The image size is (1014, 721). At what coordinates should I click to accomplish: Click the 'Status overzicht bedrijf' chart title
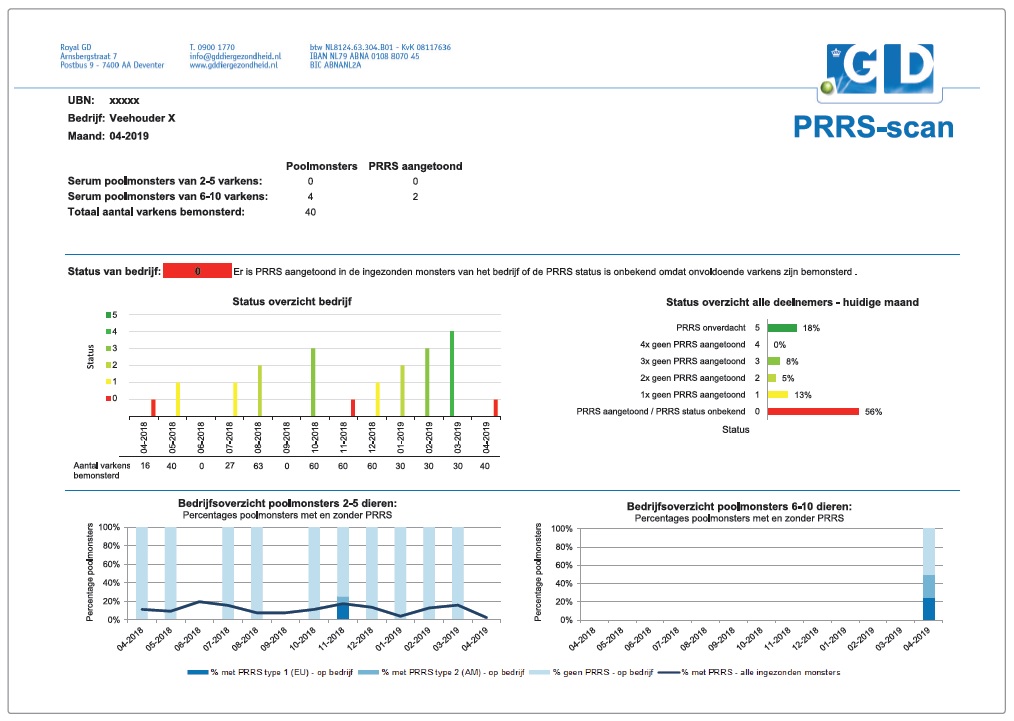tap(292, 301)
